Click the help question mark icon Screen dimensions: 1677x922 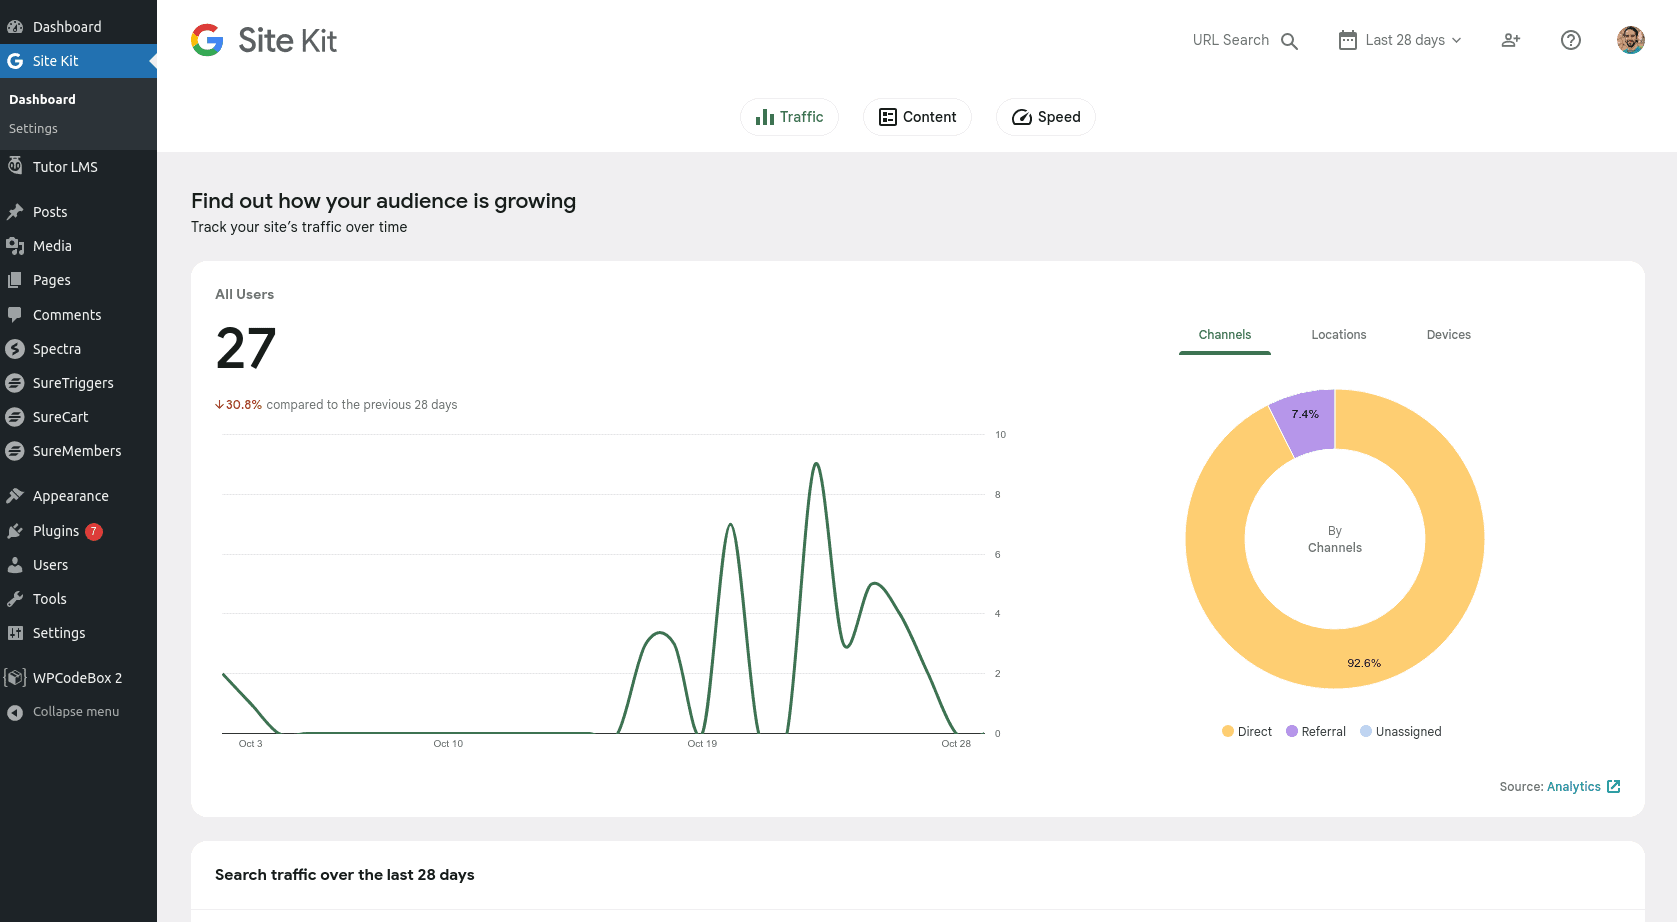point(1570,40)
